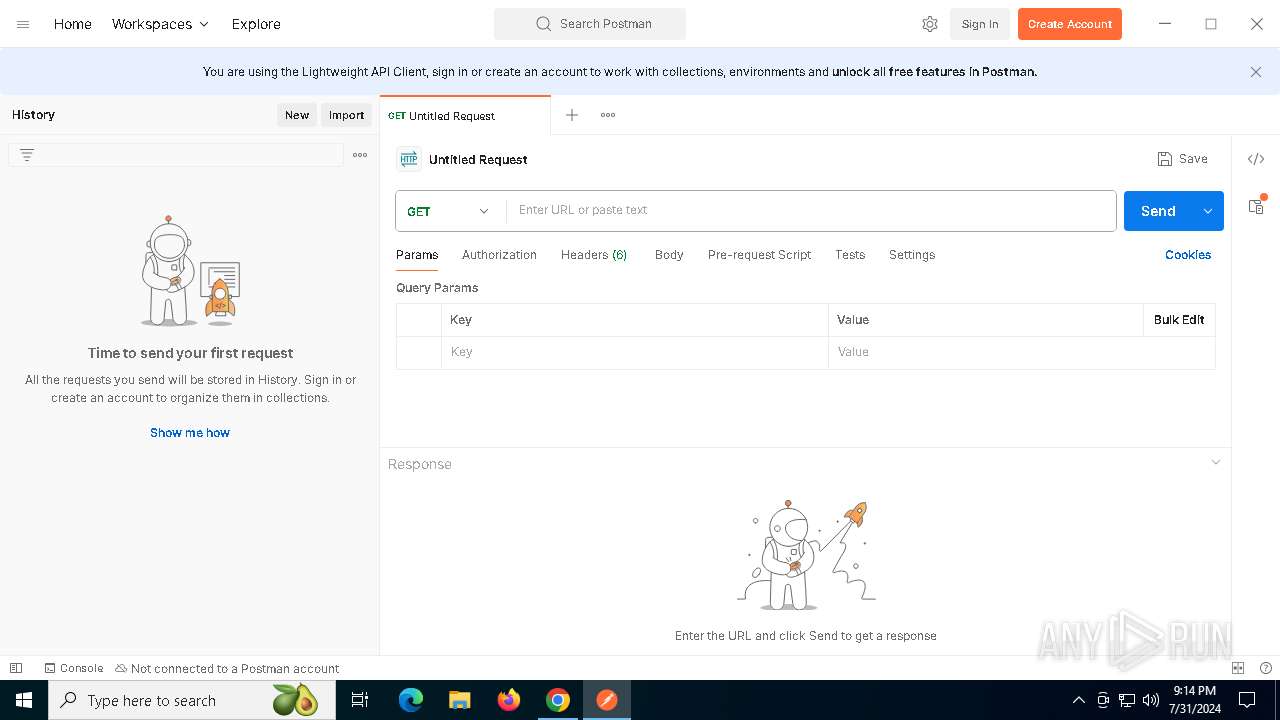1280x720 pixels.
Task: Click the History filter search field
Action: (176, 155)
